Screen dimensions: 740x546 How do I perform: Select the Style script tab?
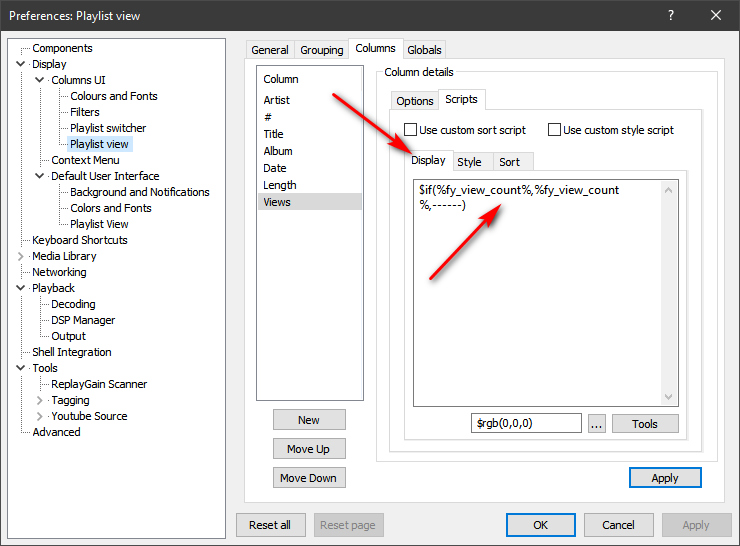coord(469,162)
